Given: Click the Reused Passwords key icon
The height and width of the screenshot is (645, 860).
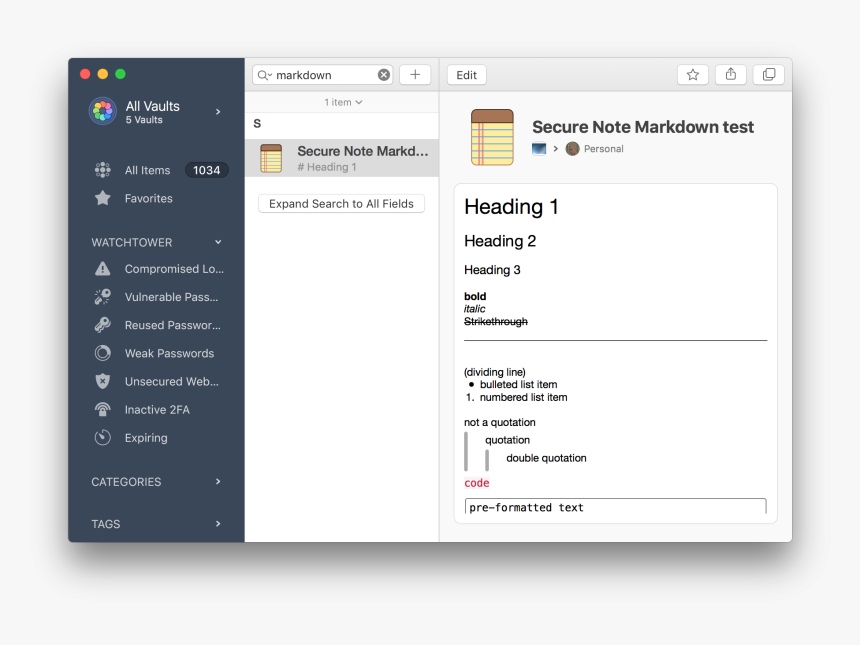Looking at the screenshot, I should (x=102, y=325).
